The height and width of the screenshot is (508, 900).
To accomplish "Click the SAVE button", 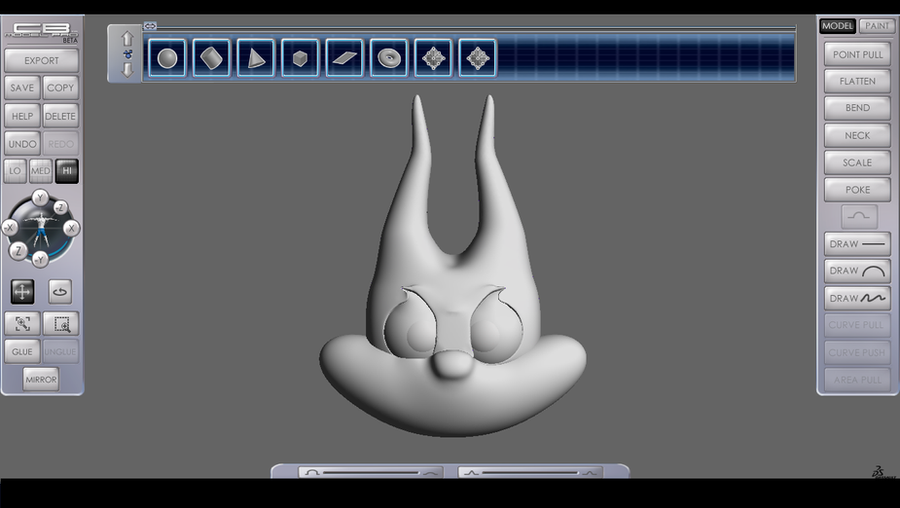I will click(x=22, y=88).
